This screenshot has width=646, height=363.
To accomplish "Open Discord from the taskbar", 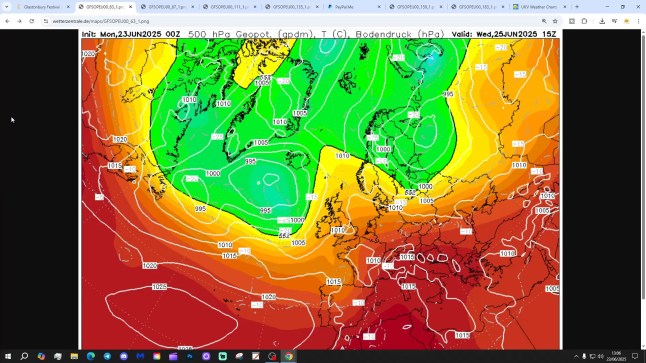I will click(x=124, y=356).
